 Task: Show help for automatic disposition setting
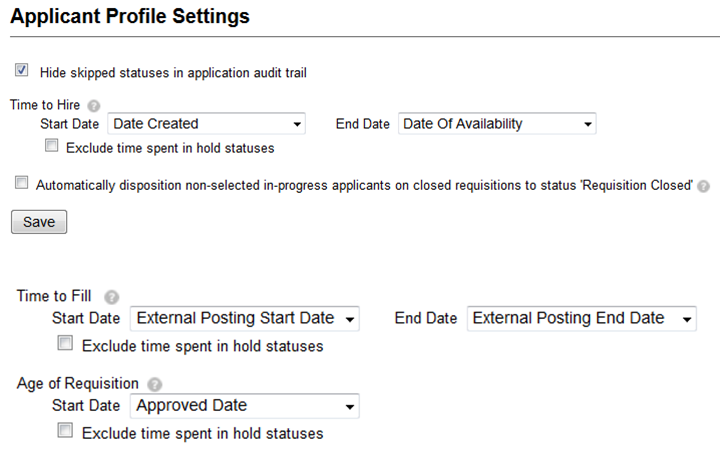[x=703, y=186]
